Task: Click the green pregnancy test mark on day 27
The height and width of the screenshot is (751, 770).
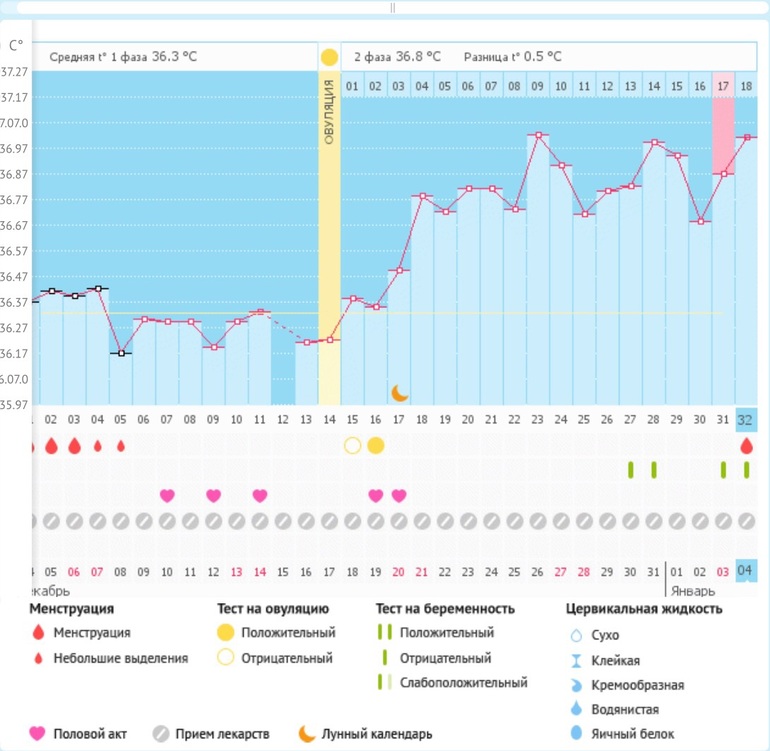Action: [631, 469]
